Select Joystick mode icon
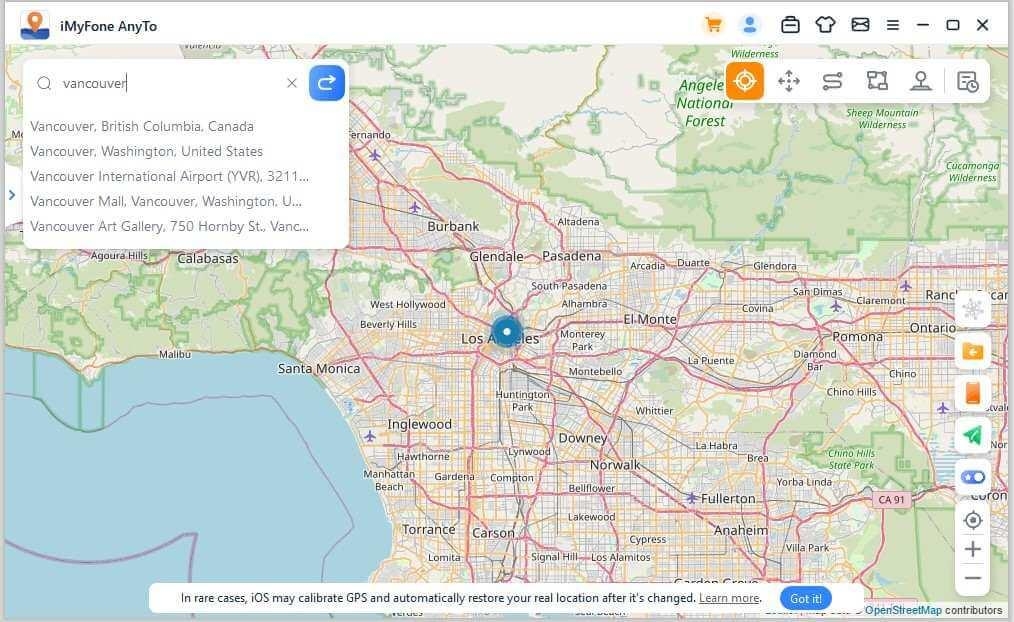 point(920,81)
